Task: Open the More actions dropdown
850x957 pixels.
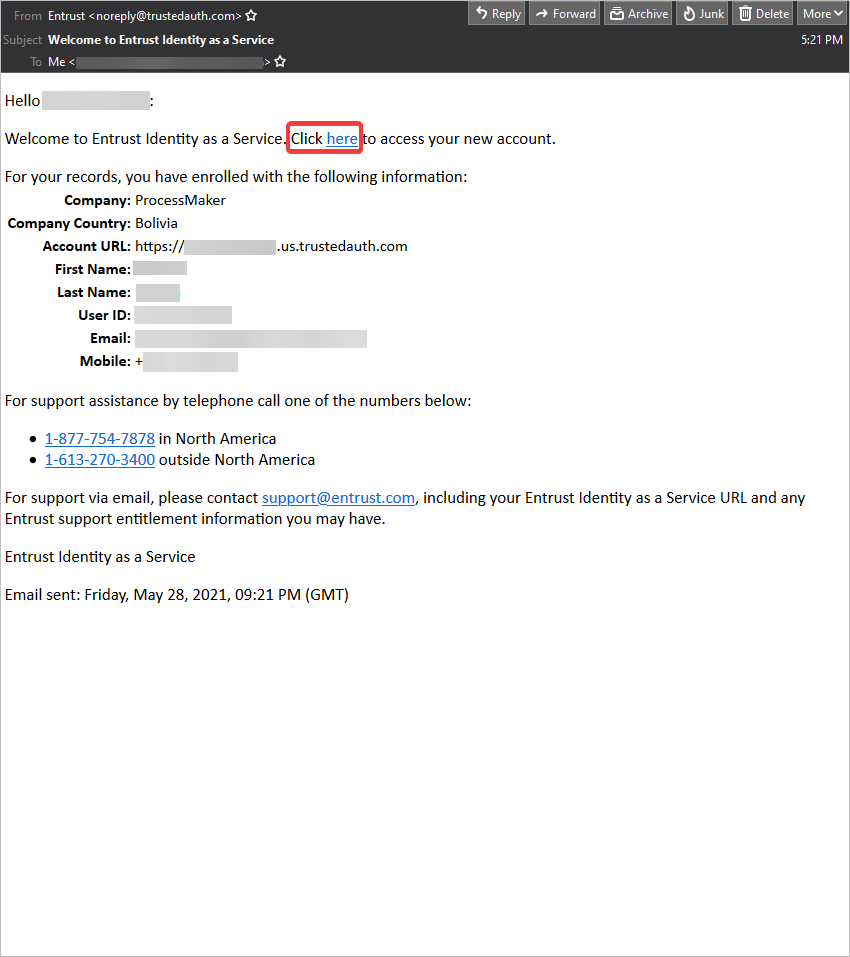Action: click(x=822, y=14)
